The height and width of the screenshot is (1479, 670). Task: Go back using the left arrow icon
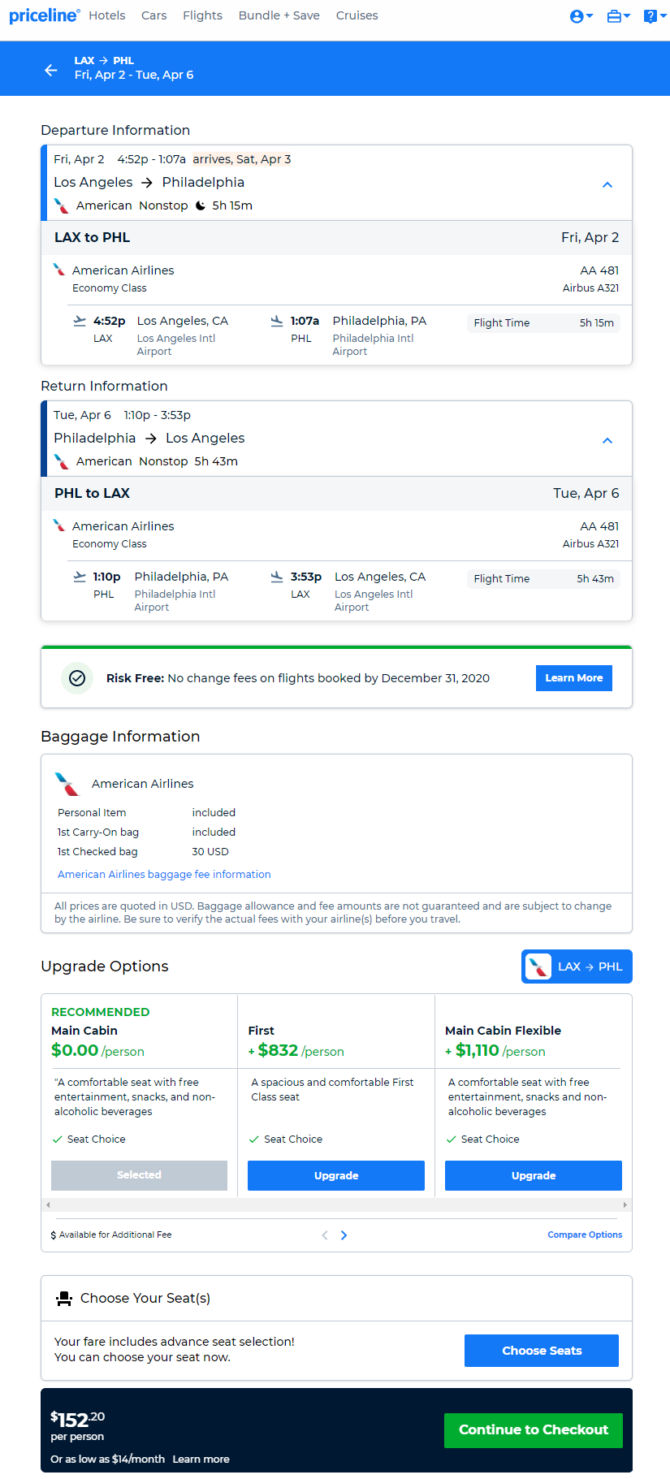pyautogui.click(x=51, y=70)
